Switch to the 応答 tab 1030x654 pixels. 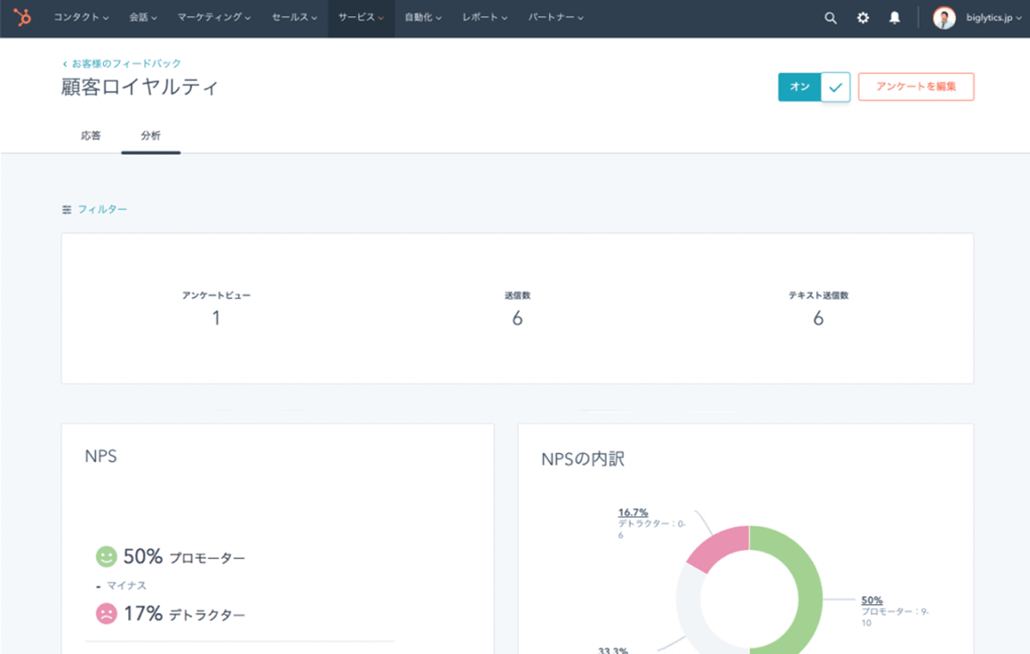[x=91, y=135]
